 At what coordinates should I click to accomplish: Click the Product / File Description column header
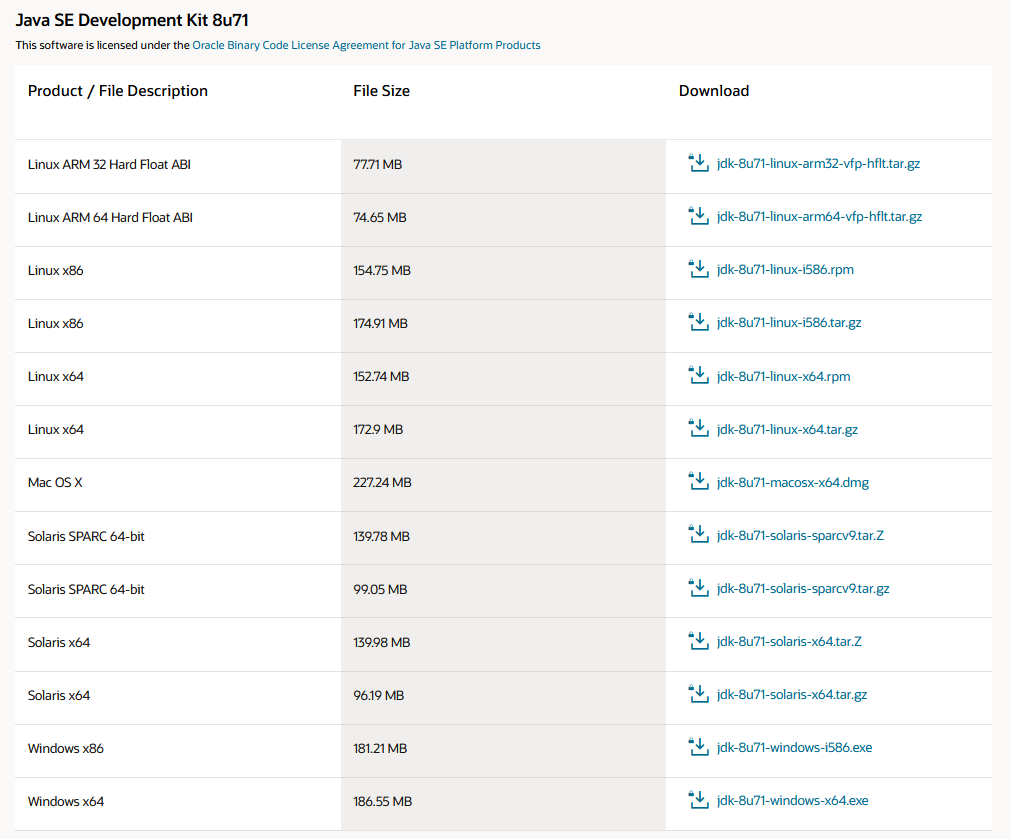(x=117, y=91)
